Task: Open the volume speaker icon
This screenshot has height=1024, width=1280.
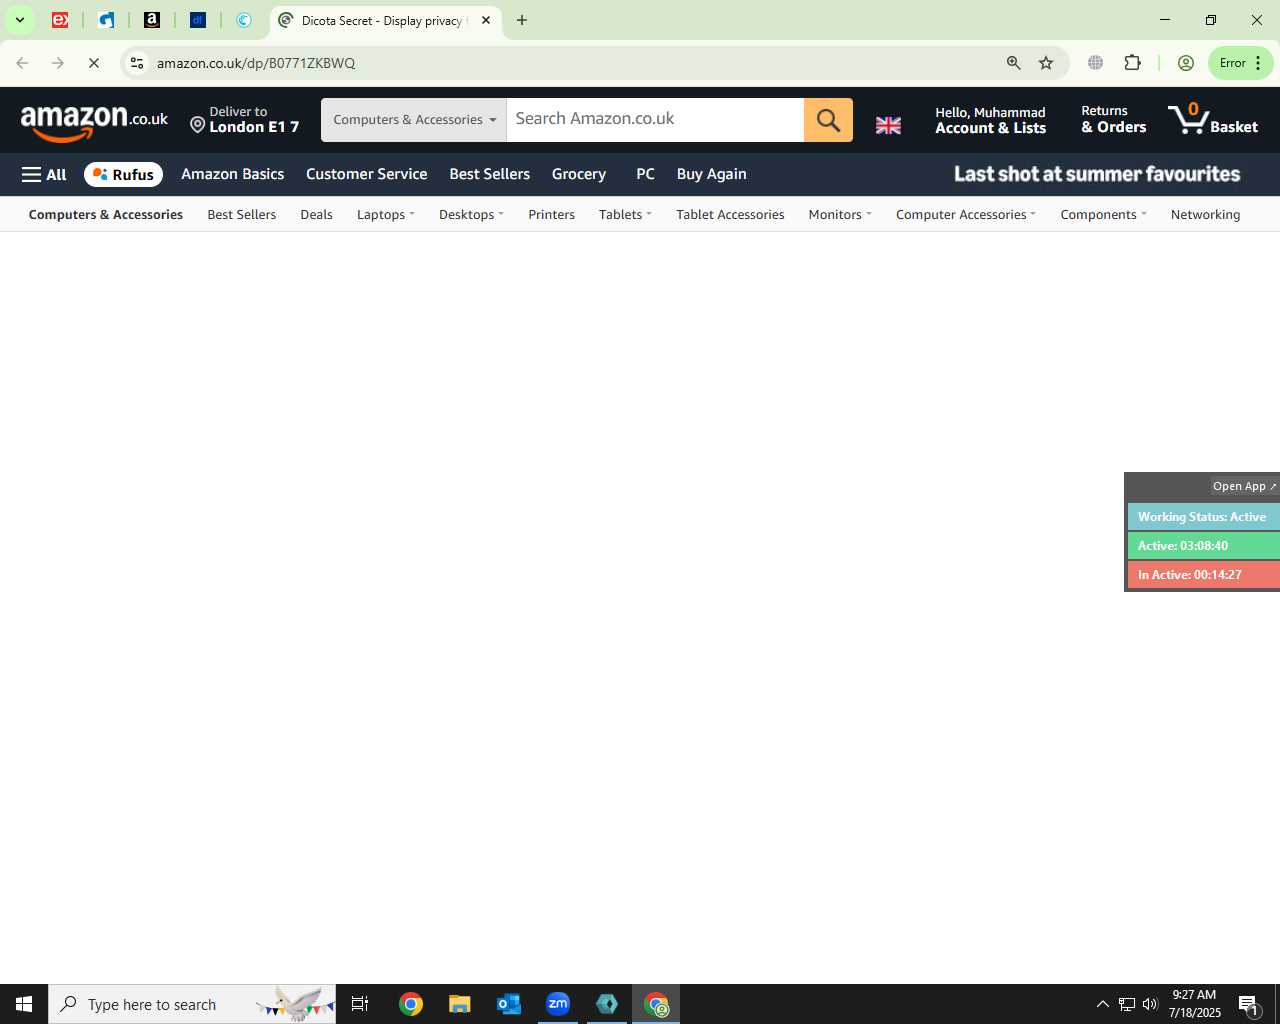Action: 1151,1004
